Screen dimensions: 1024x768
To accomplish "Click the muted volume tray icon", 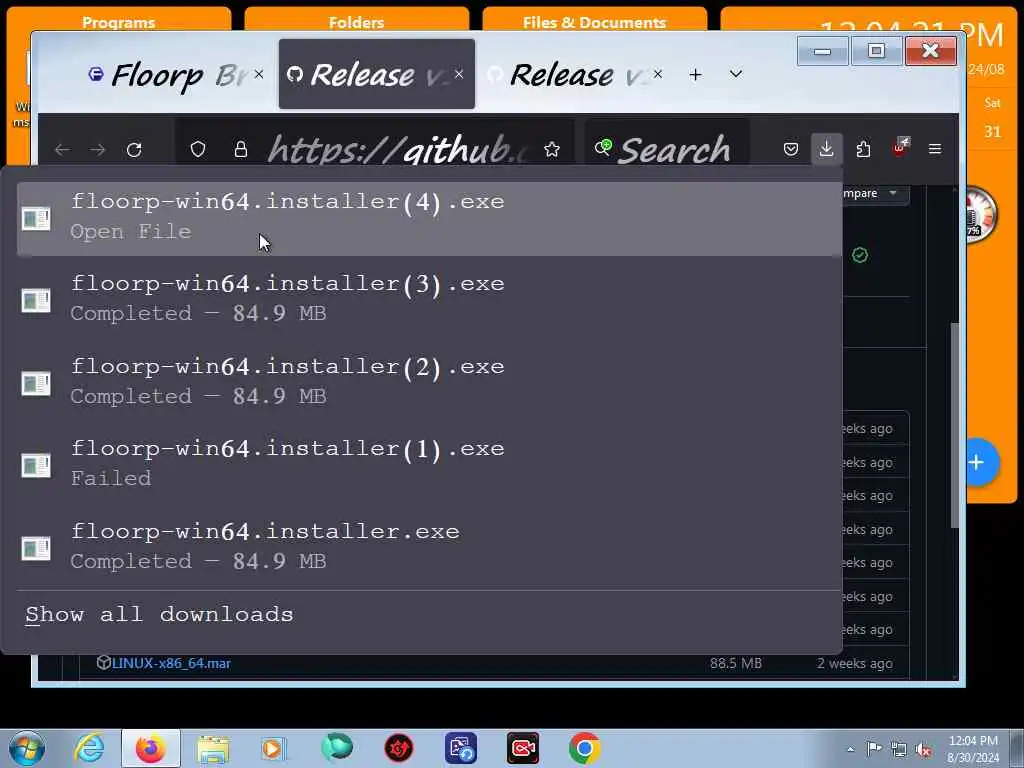I will click(923, 749).
